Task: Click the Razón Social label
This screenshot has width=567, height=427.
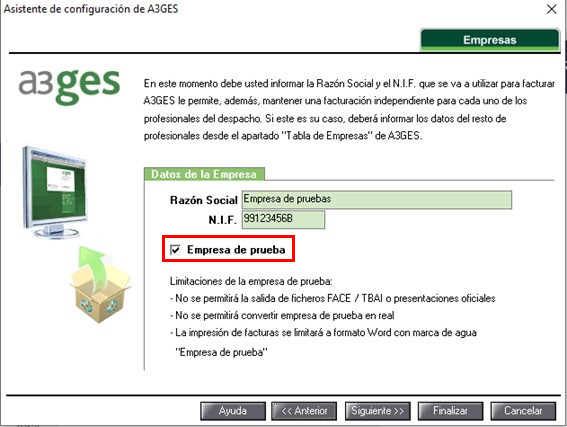Action: click(204, 200)
